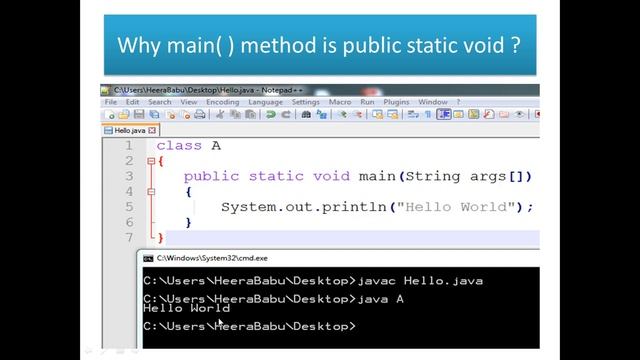The width and height of the screenshot is (640, 360).
Task: Click the Paste clipboard icon
Action: pos(250,115)
